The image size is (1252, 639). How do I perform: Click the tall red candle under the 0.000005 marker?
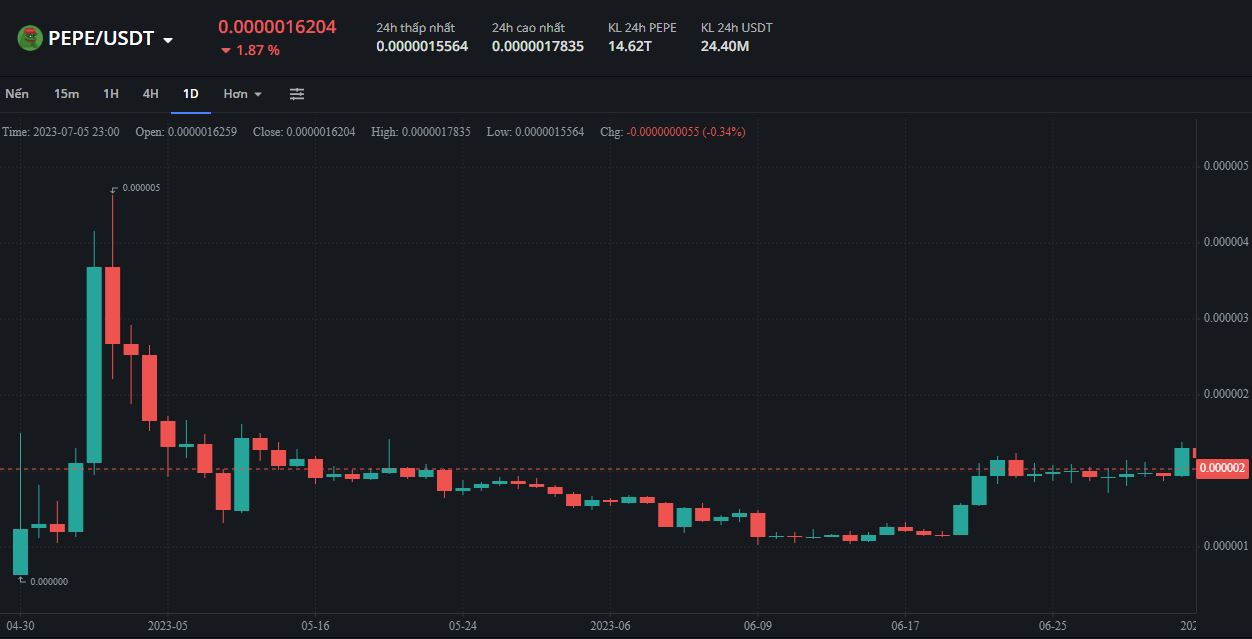pos(112,305)
